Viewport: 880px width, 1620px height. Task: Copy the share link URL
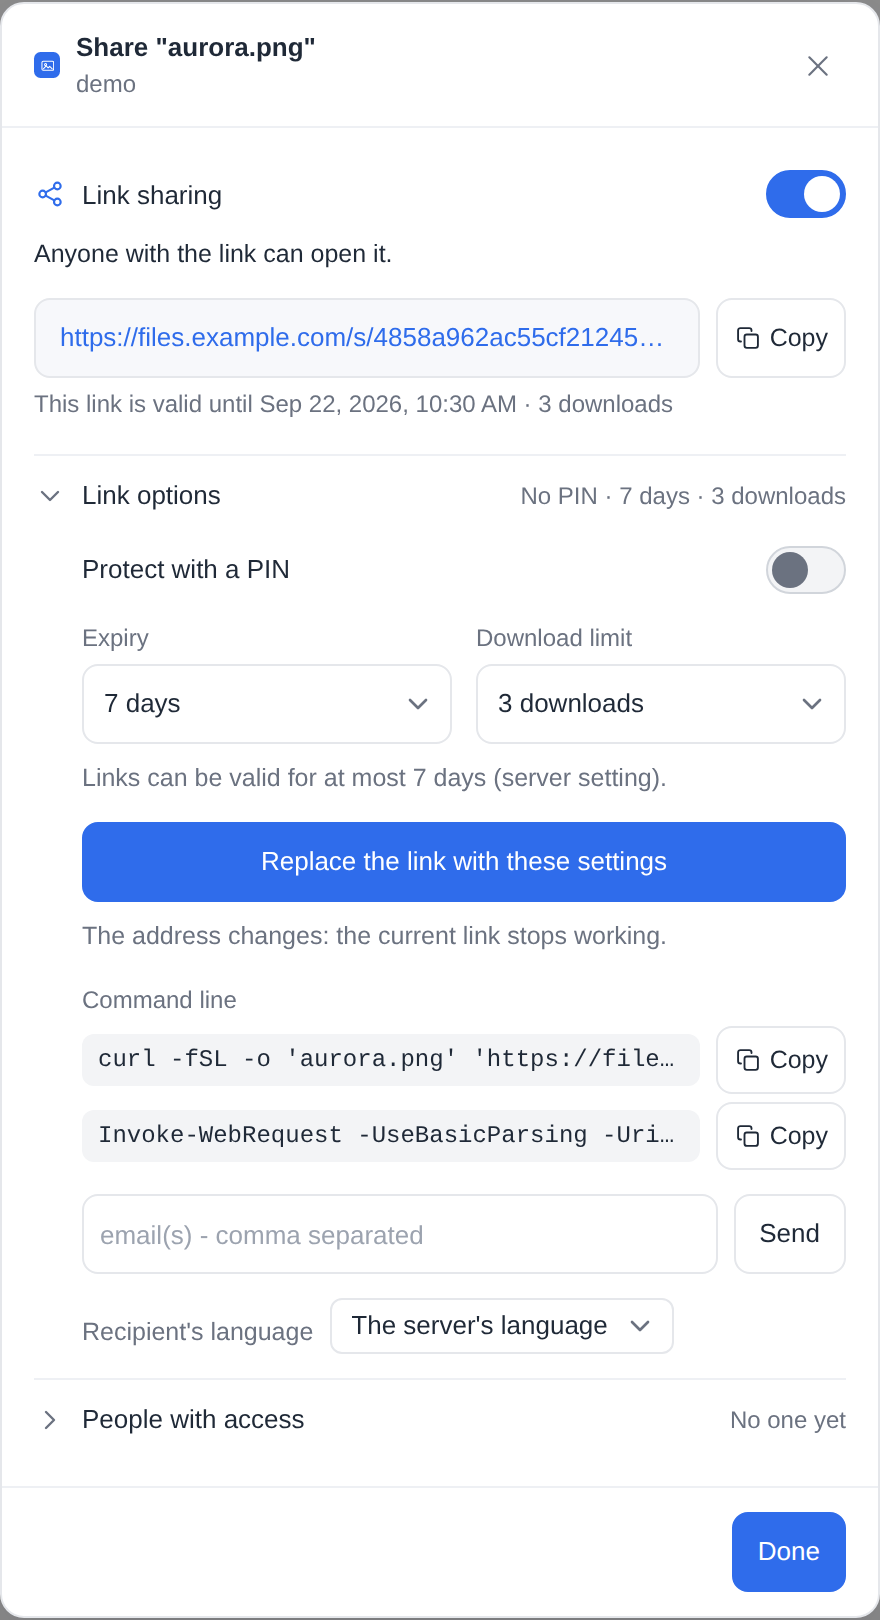(x=781, y=338)
